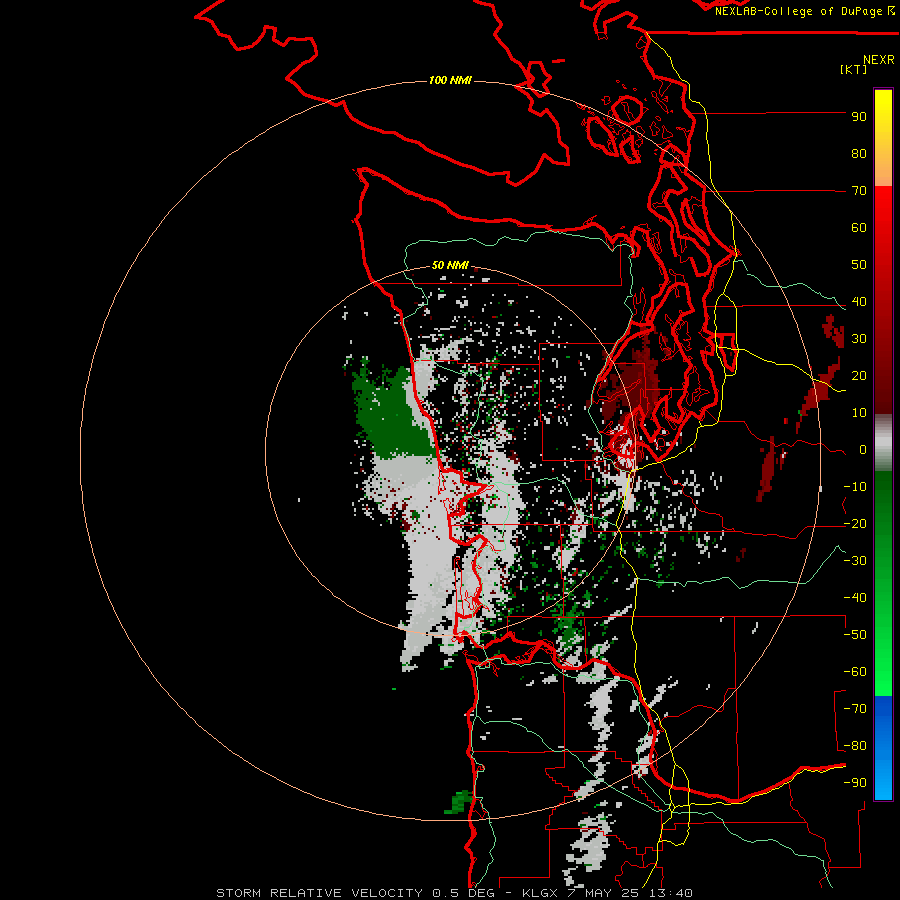Click the positive 30 scale value
900x900 pixels.
pyautogui.click(x=859, y=339)
